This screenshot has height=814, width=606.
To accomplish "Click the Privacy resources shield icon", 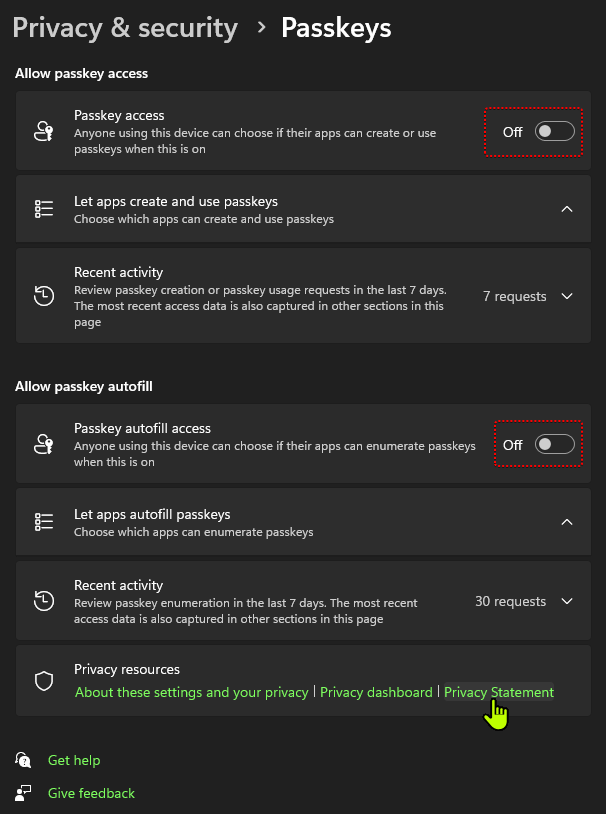I will 44,681.
